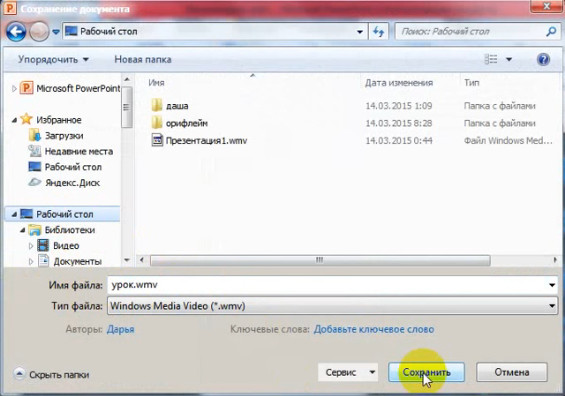Go back with the blue arrow button

click(16, 32)
